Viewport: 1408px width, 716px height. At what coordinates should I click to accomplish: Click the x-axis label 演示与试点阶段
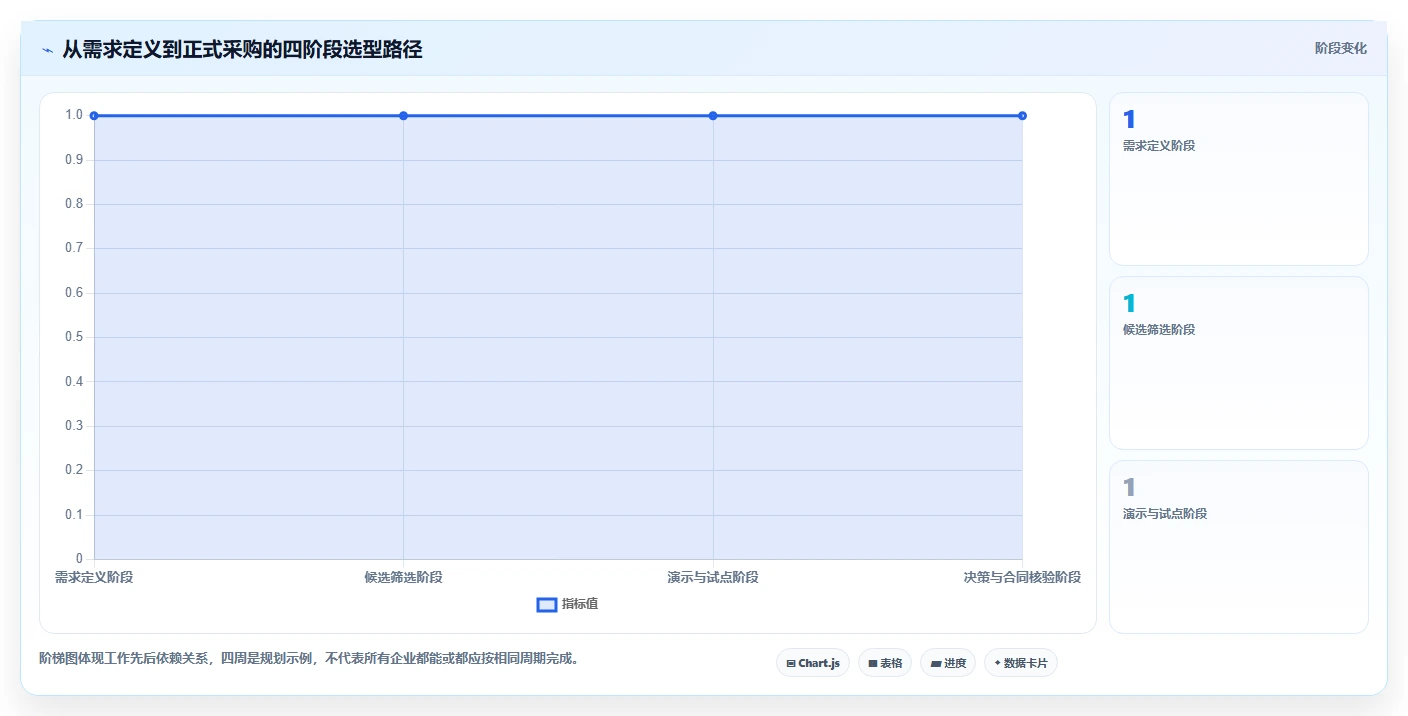tap(713, 577)
